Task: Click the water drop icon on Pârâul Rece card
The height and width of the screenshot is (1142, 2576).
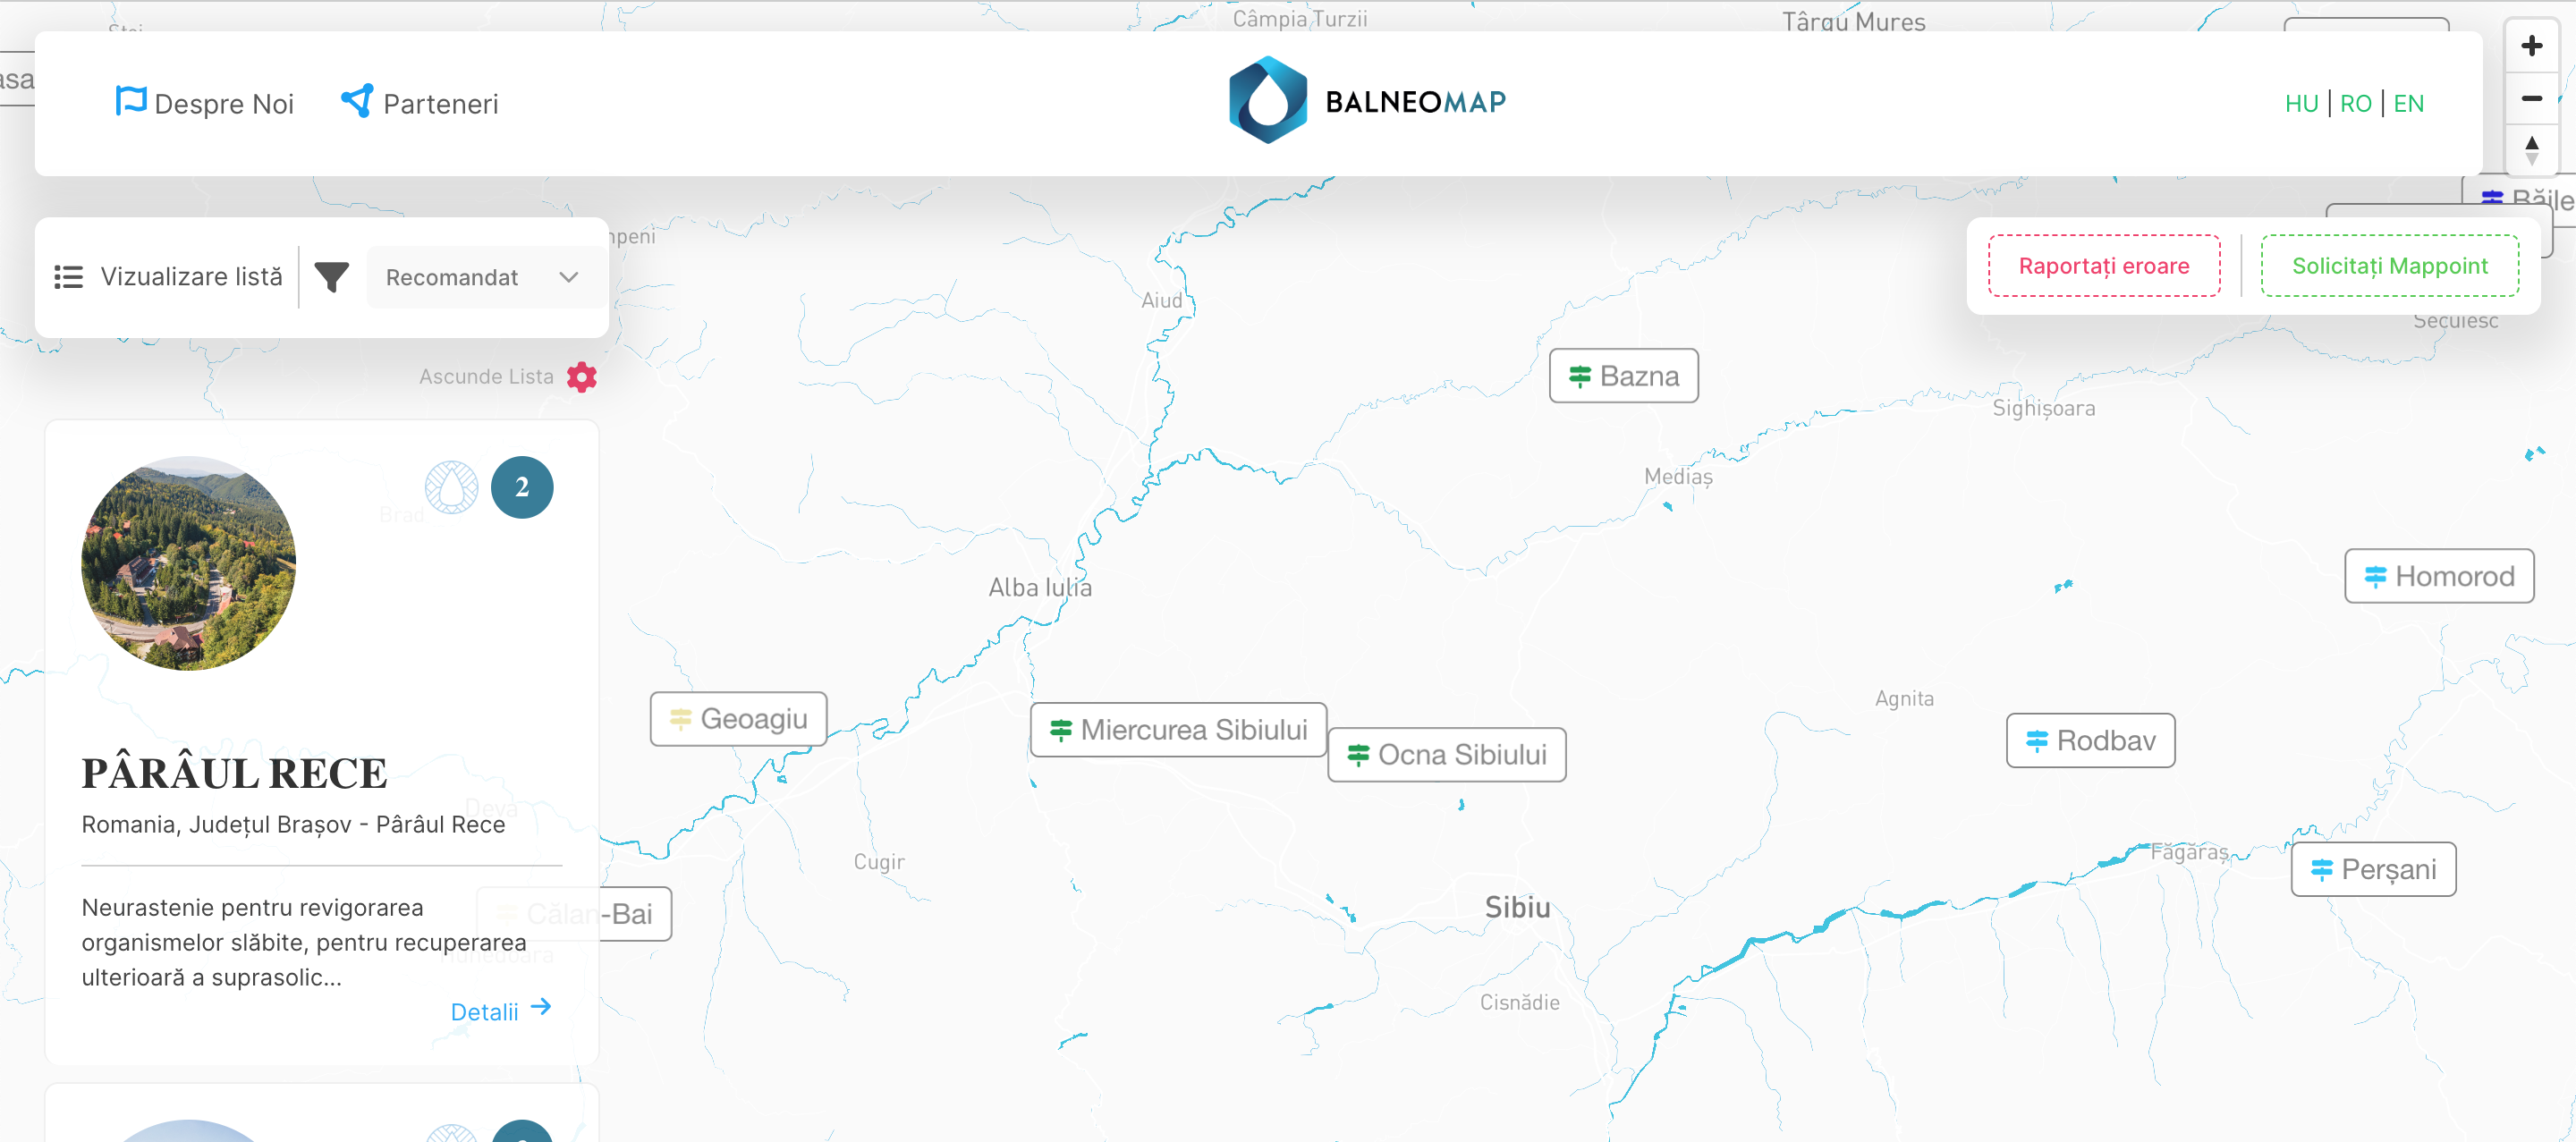Action: click(x=451, y=487)
